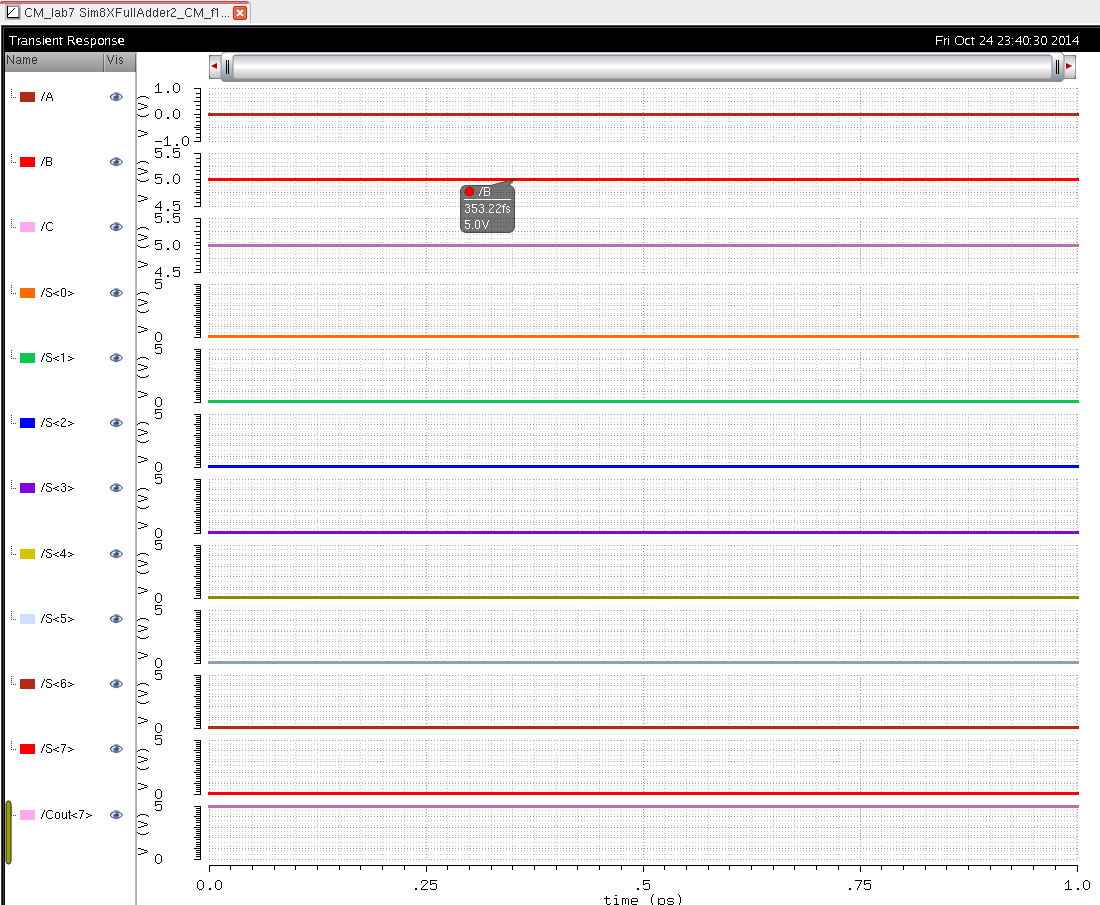
Task: Click the /C pink color swatch
Action: click(28, 228)
